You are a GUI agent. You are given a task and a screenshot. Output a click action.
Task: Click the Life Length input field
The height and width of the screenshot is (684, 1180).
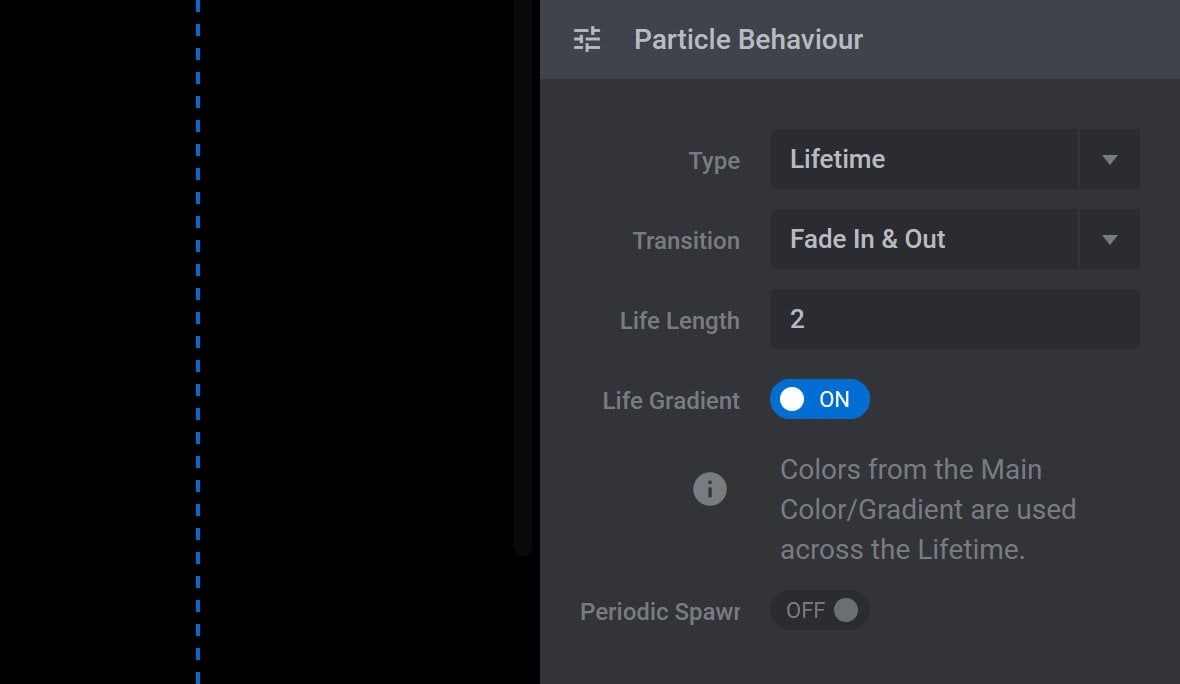(x=954, y=319)
